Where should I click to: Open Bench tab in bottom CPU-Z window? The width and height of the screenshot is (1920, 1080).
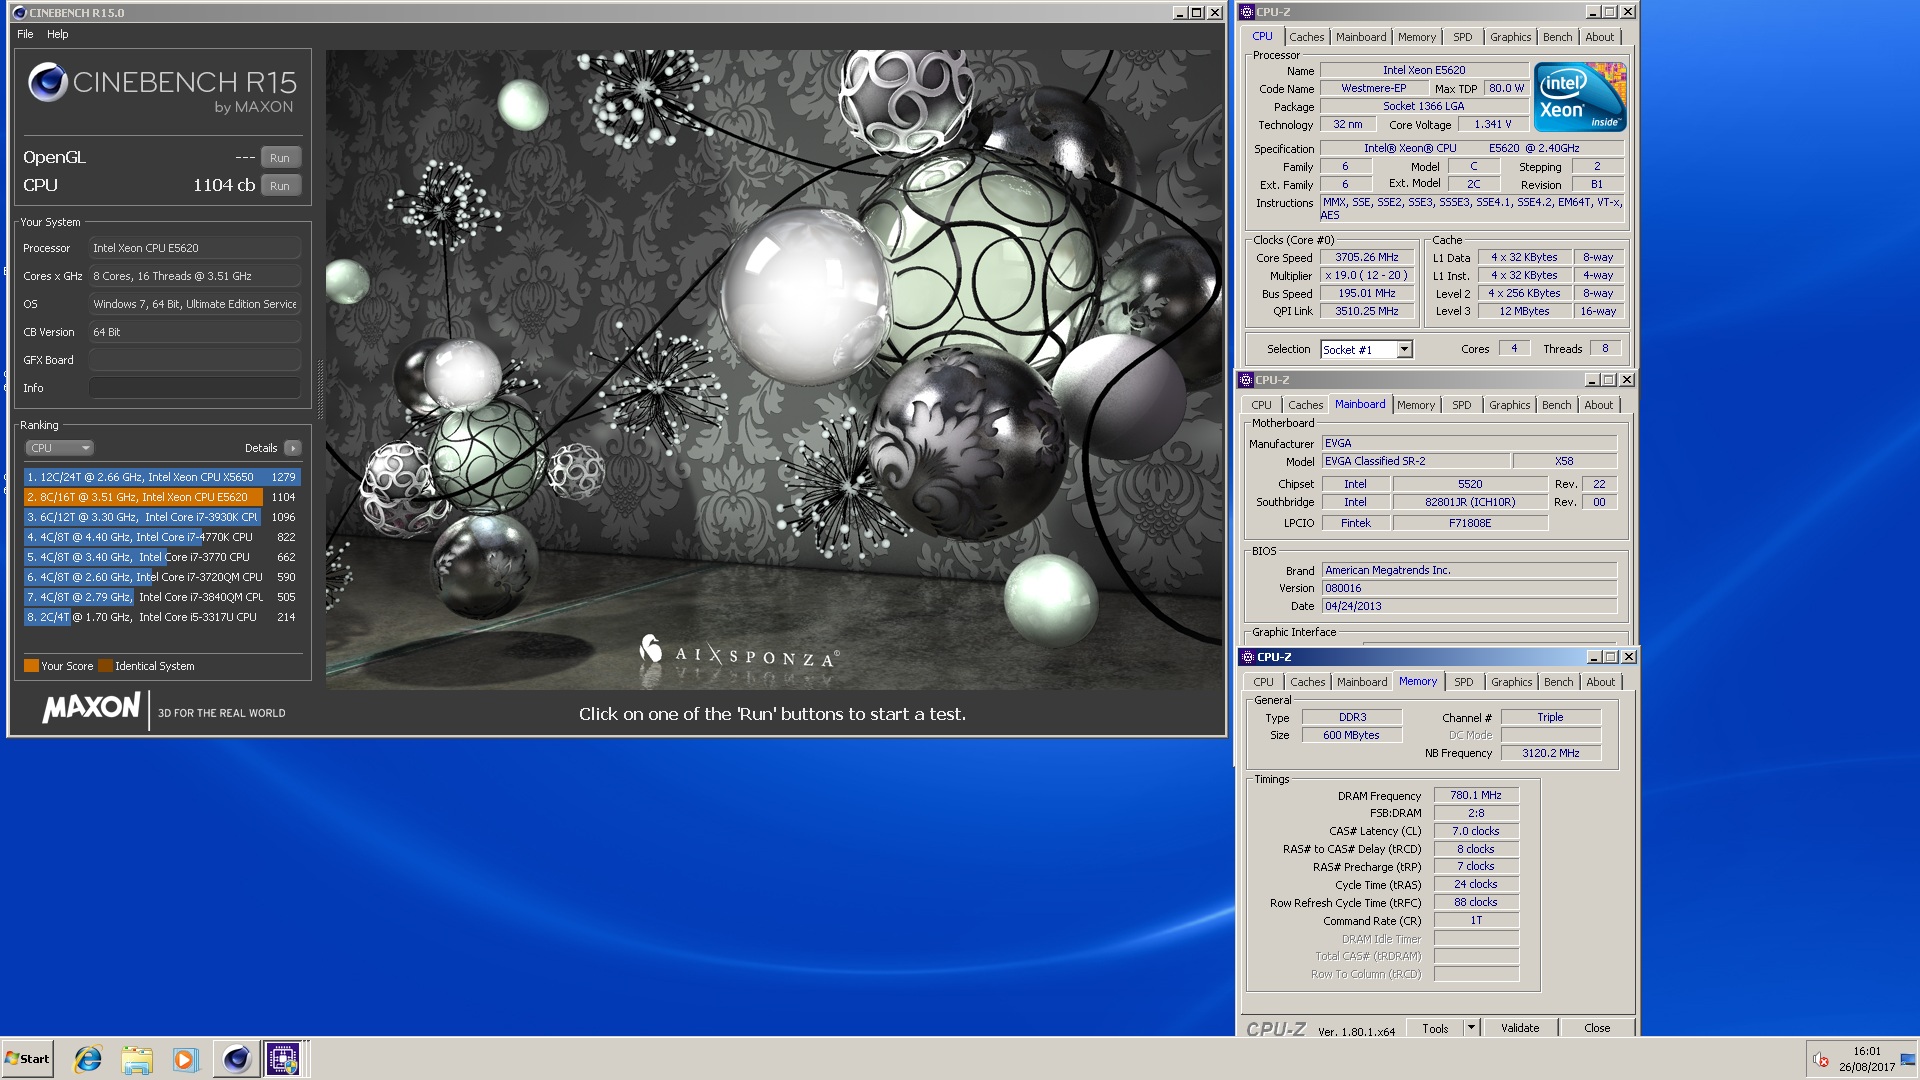1558,682
